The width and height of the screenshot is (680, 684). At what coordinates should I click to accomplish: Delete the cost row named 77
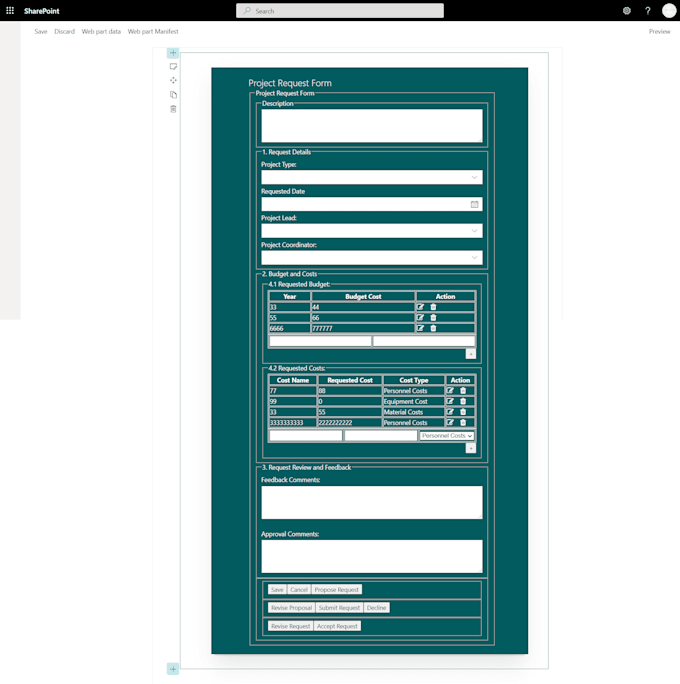(463, 391)
